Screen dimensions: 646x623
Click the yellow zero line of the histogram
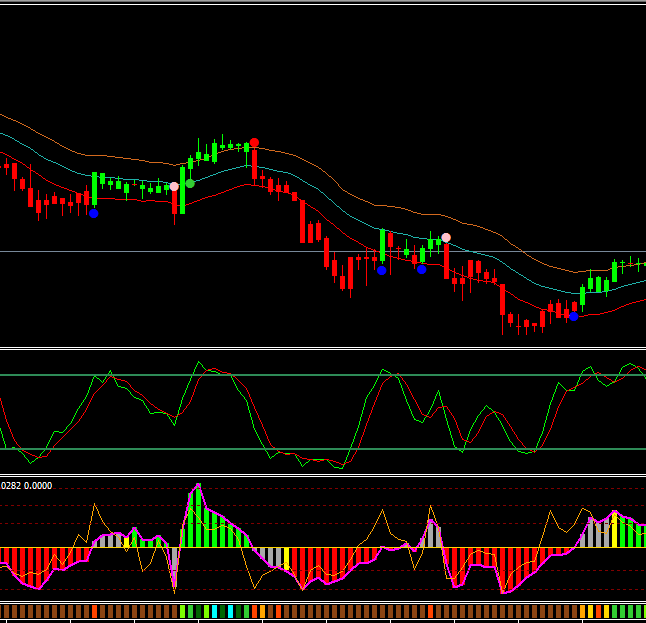pyautogui.click(x=323, y=548)
